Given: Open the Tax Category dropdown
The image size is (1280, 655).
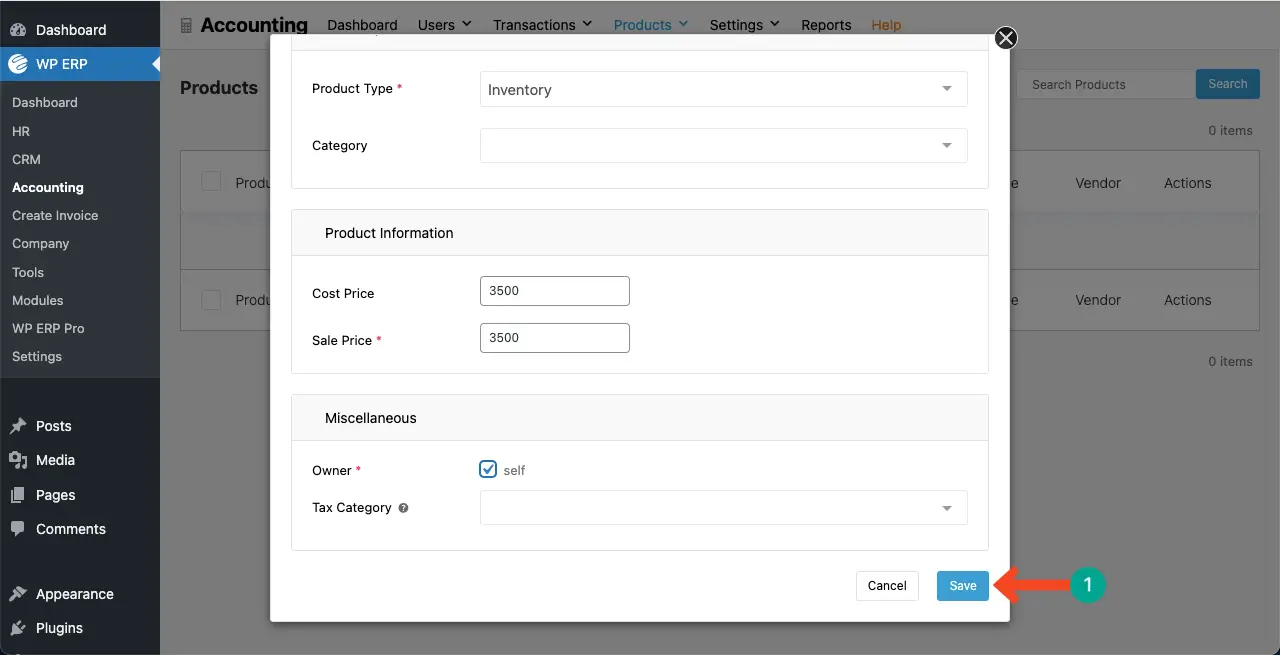Looking at the screenshot, I should tap(724, 507).
